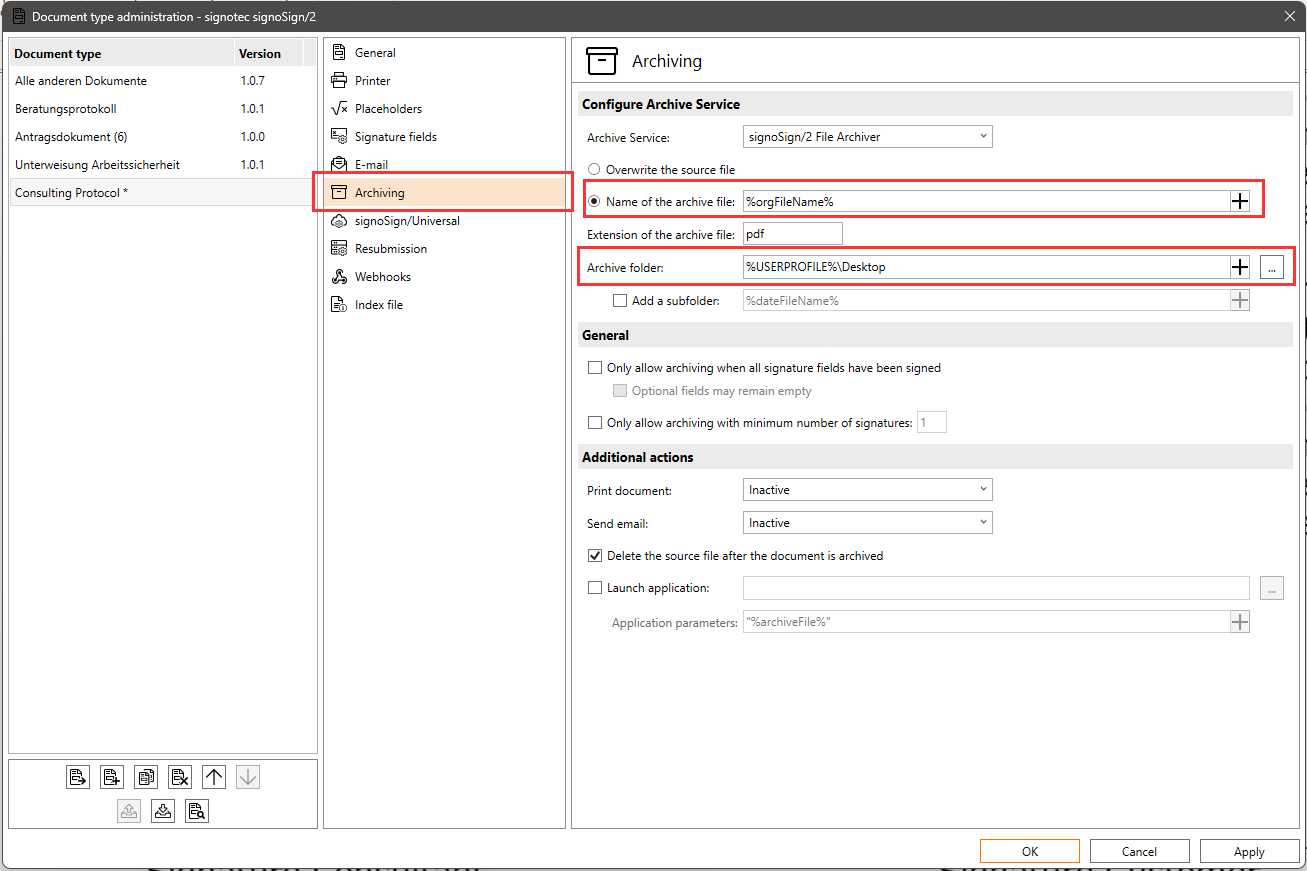The image size is (1307, 871).
Task: Click plus icon beside application parameters
Action: (1240, 622)
